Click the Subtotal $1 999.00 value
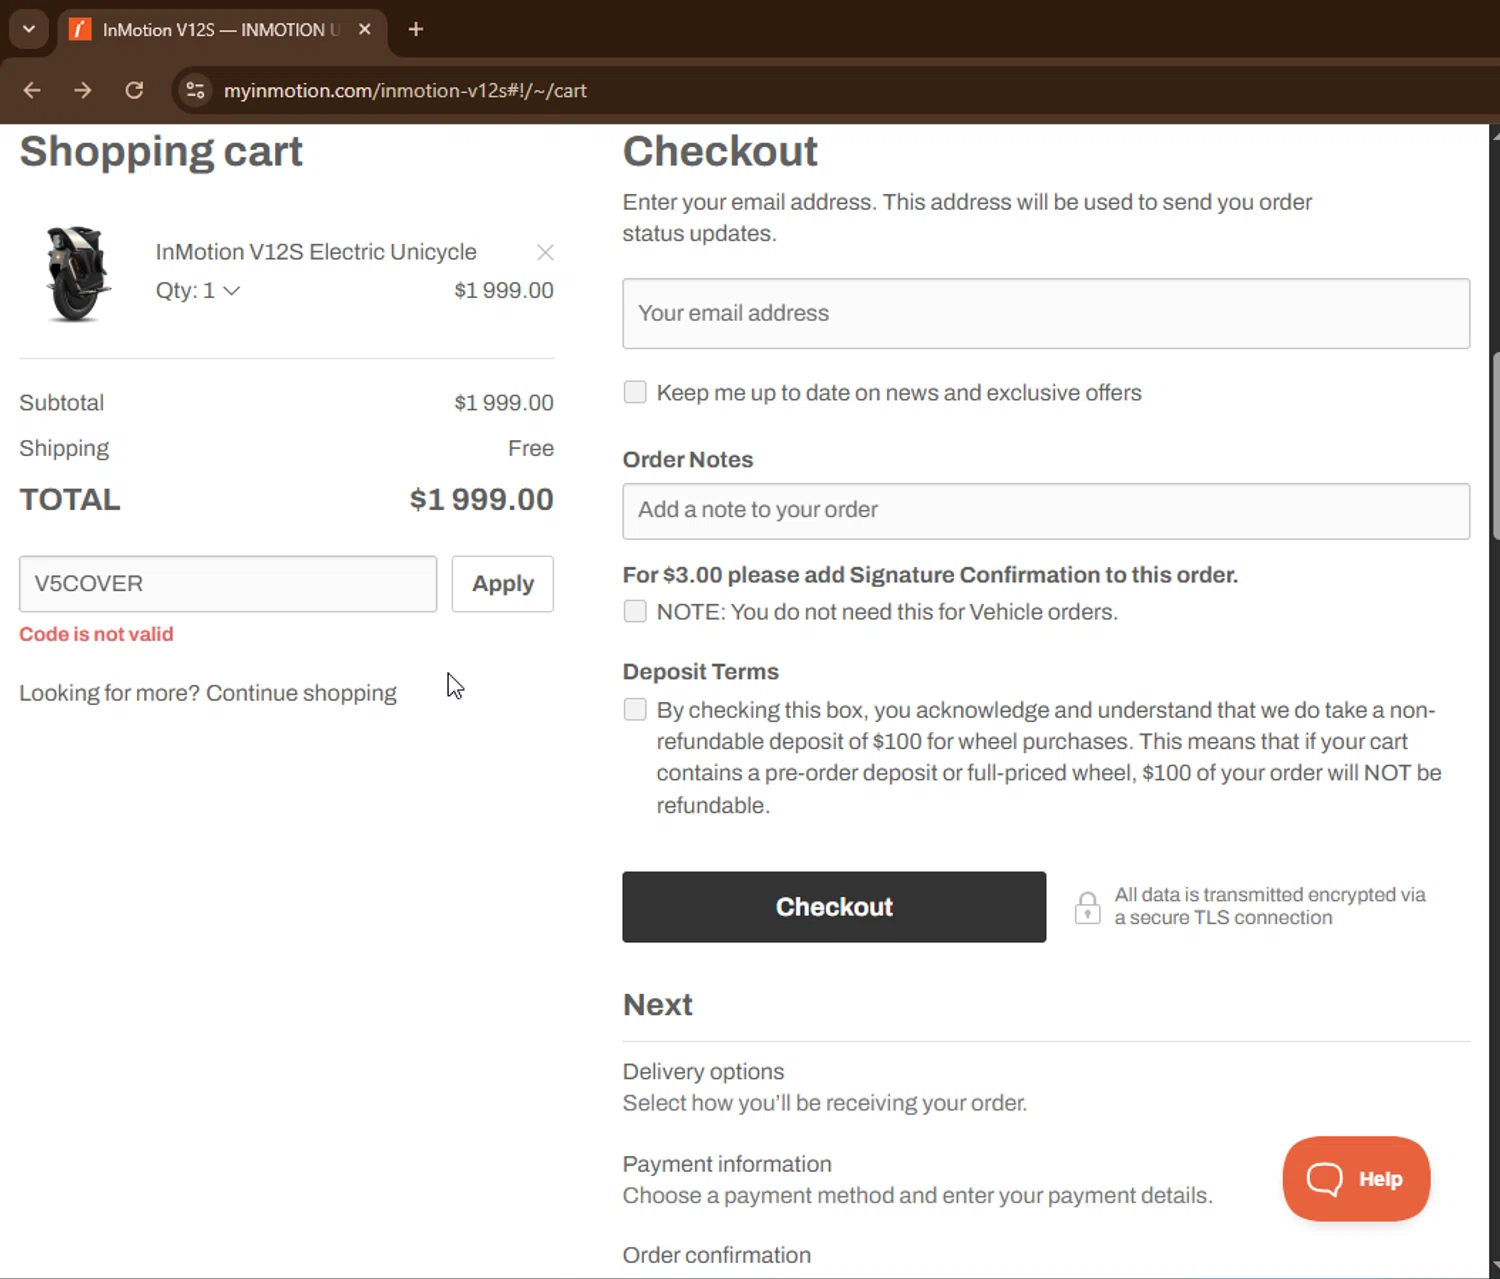The width and height of the screenshot is (1500, 1279). 504,402
